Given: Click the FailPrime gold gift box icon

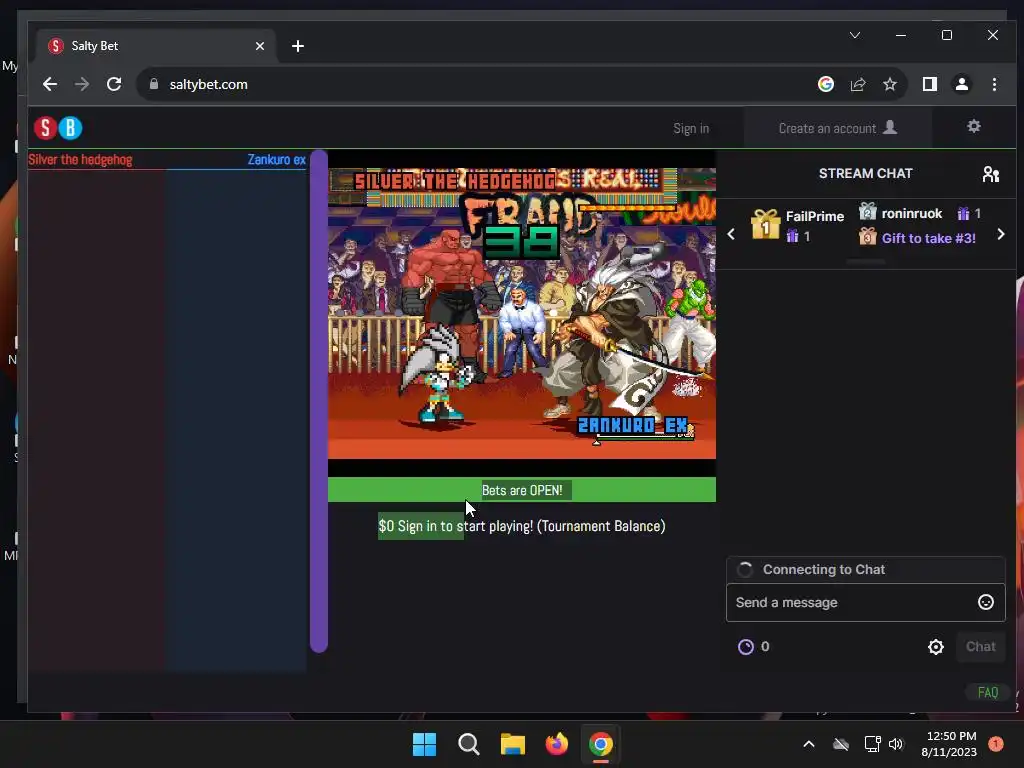Looking at the screenshot, I should (765, 225).
